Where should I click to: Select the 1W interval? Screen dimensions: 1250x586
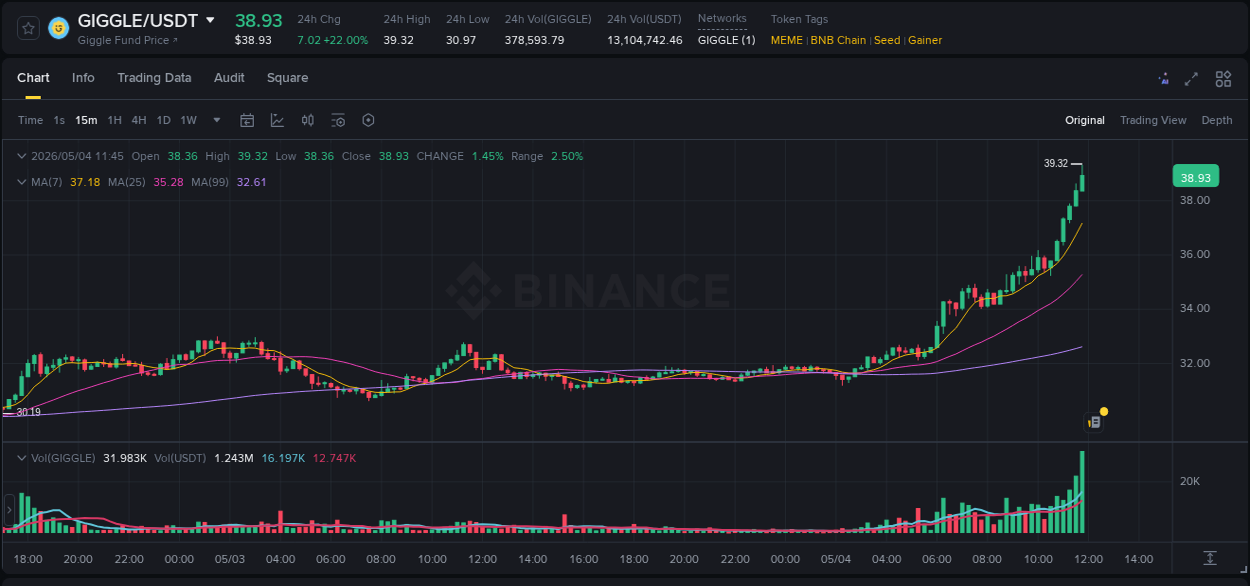click(188, 120)
